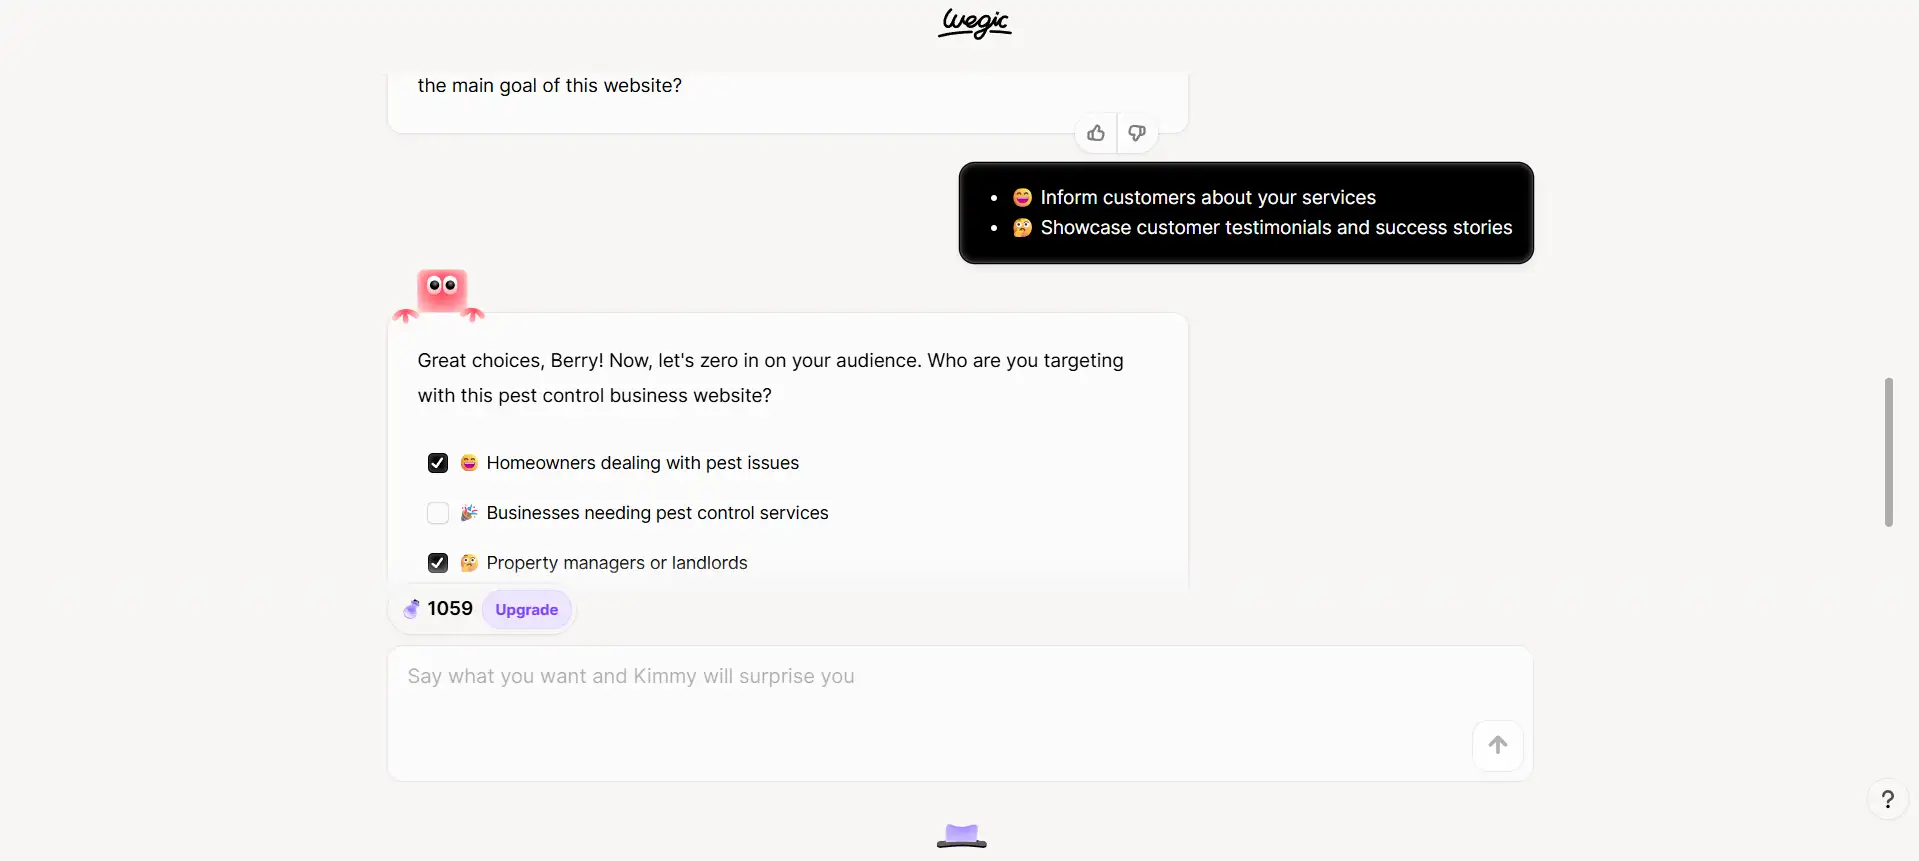Screen dimensions: 1919x861
Task: Check Businesses needing pest control services
Action: [x=437, y=513]
